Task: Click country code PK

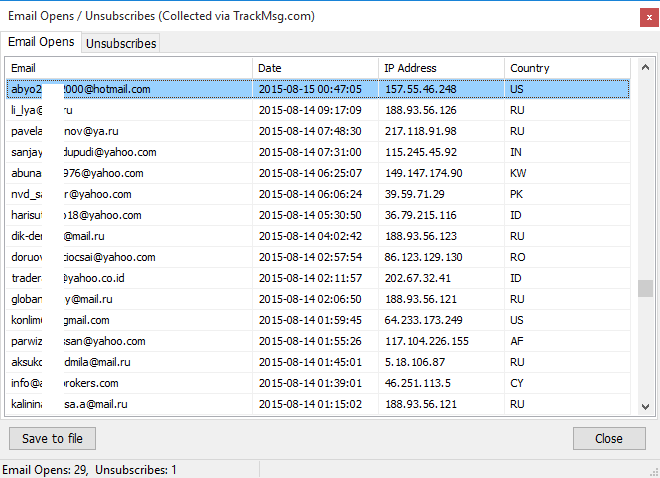Action: (516, 194)
